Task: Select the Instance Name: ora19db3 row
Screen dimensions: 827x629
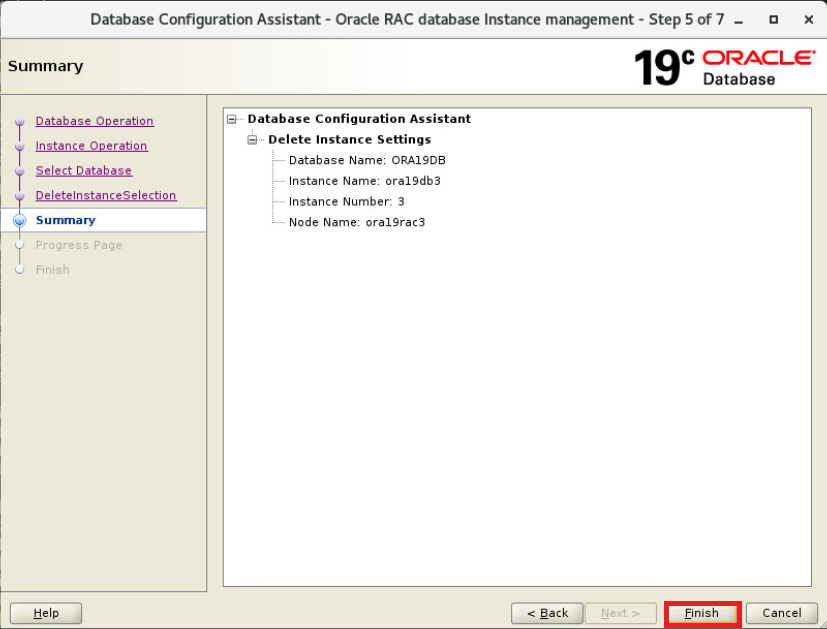Action: click(x=364, y=180)
